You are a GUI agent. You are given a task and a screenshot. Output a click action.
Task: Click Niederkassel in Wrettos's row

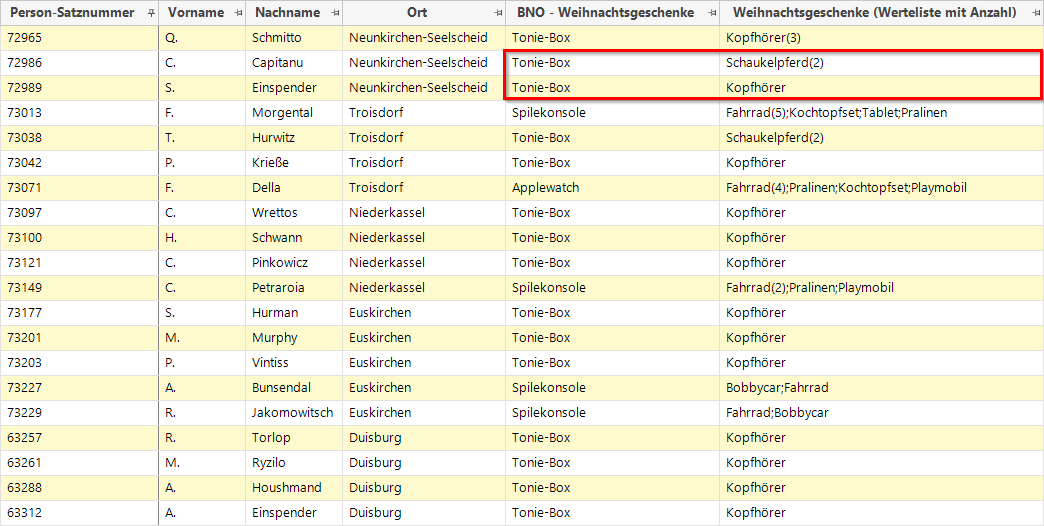click(387, 212)
